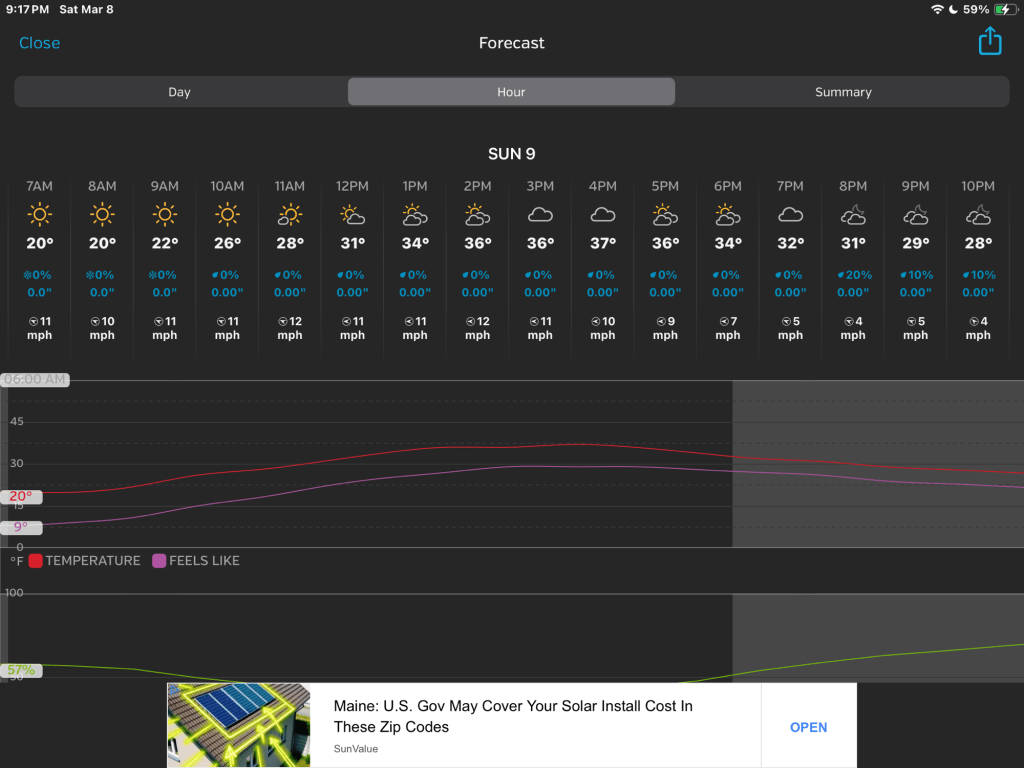Close the Forecast view

(39, 43)
